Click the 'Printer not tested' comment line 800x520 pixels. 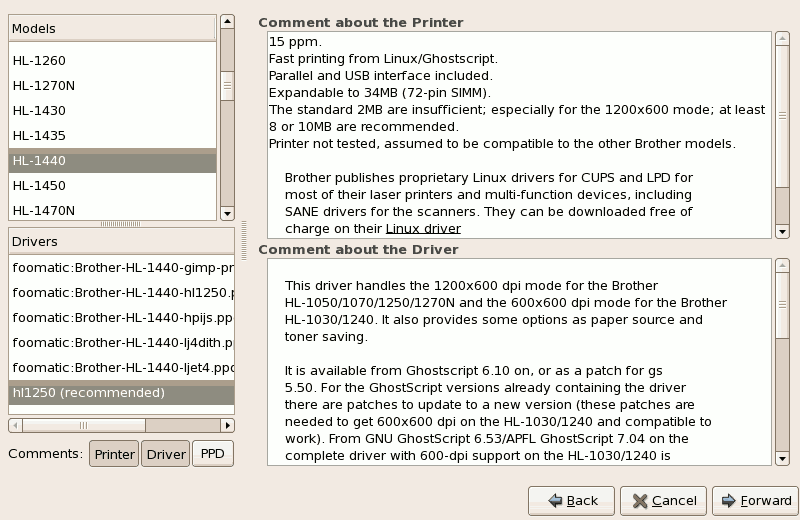click(x=502, y=144)
